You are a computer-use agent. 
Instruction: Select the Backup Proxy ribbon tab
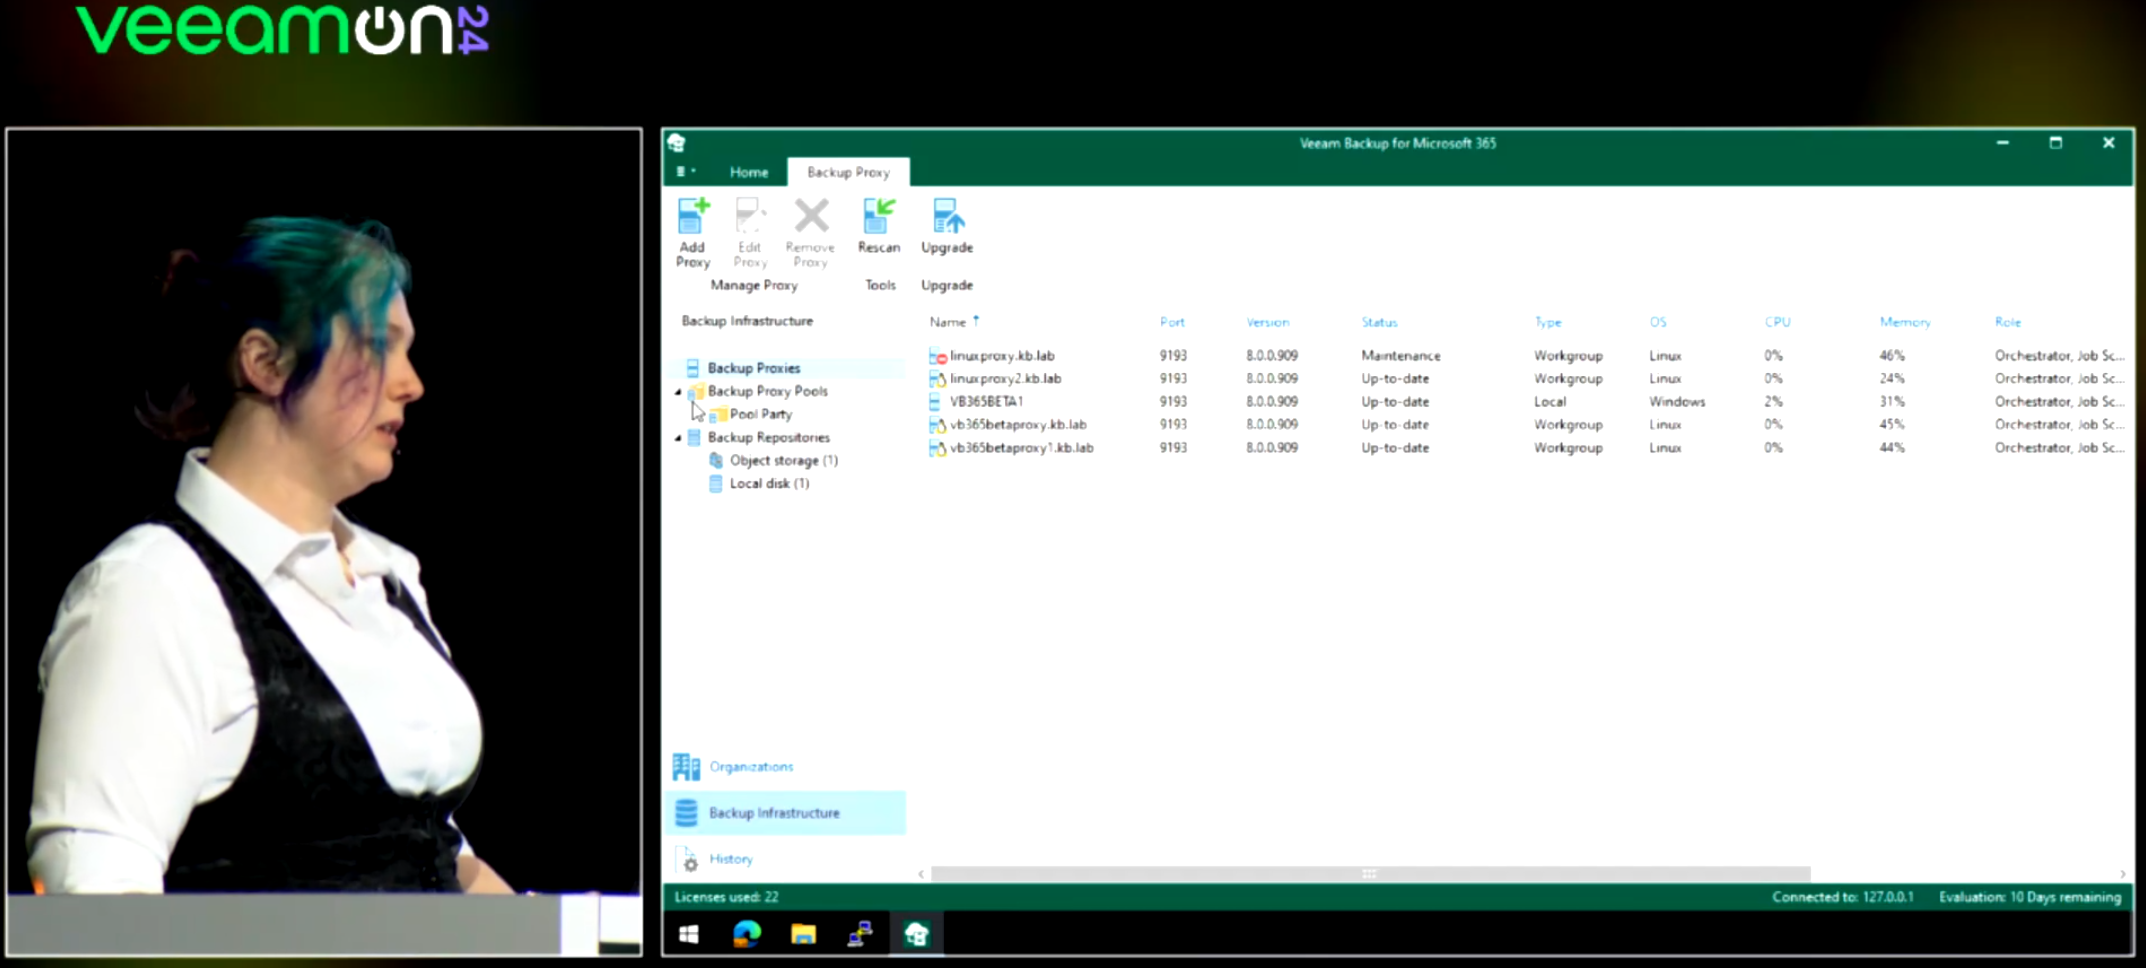[x=848, y=172]
